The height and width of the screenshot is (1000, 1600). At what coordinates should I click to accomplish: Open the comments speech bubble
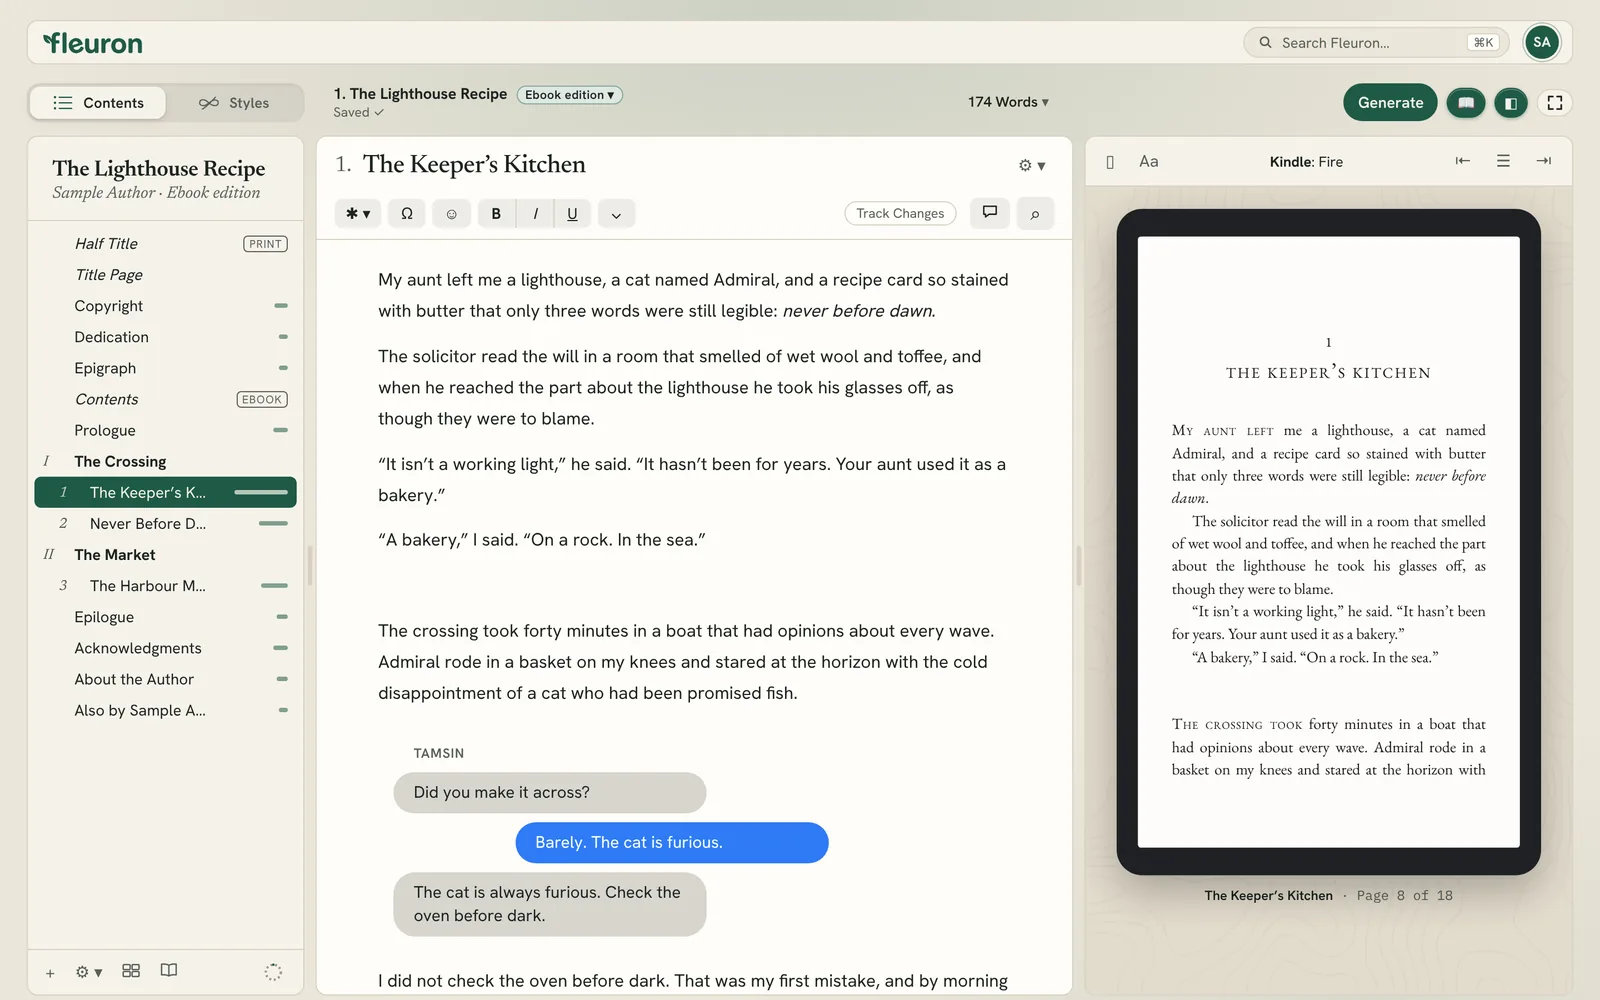point(990,212)
